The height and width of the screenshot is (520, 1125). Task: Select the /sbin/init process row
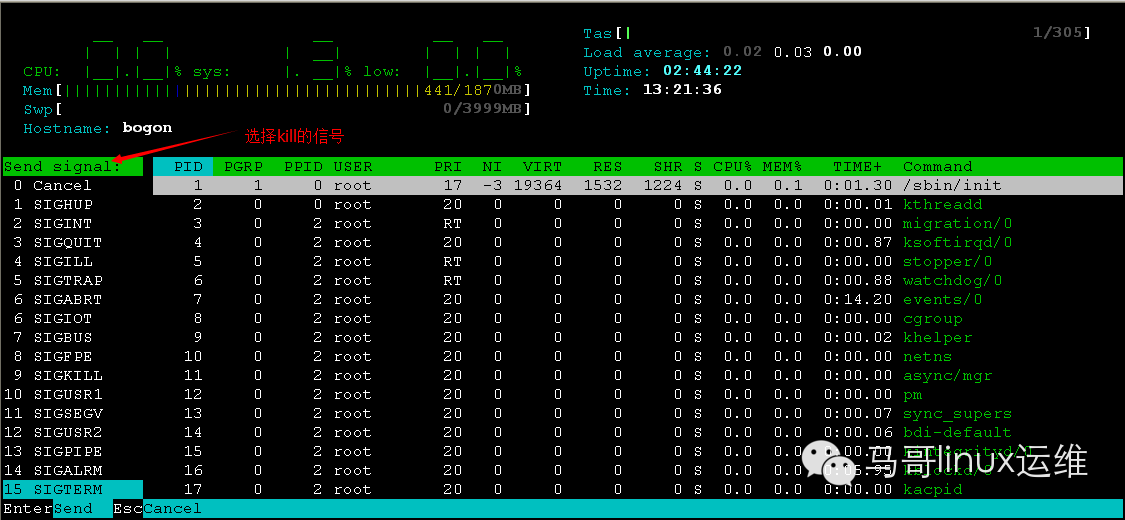click(638, 185)
